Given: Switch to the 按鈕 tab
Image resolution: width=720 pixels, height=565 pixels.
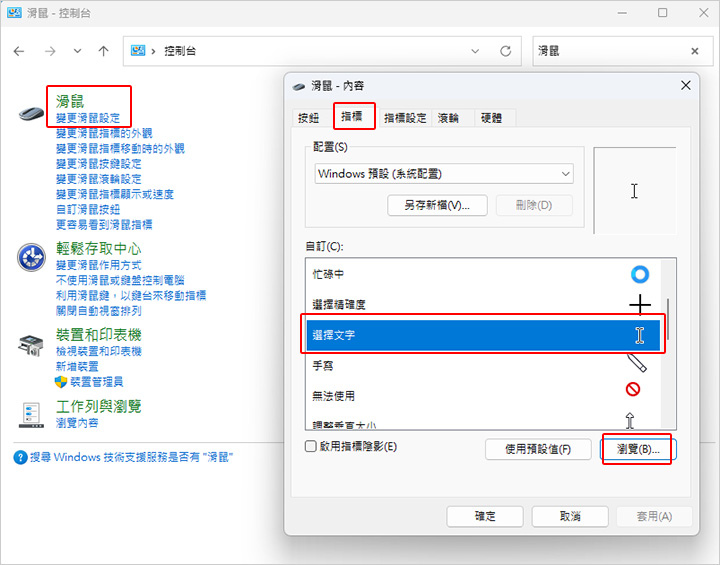Looking at the screenshot, I should (308, 118).
